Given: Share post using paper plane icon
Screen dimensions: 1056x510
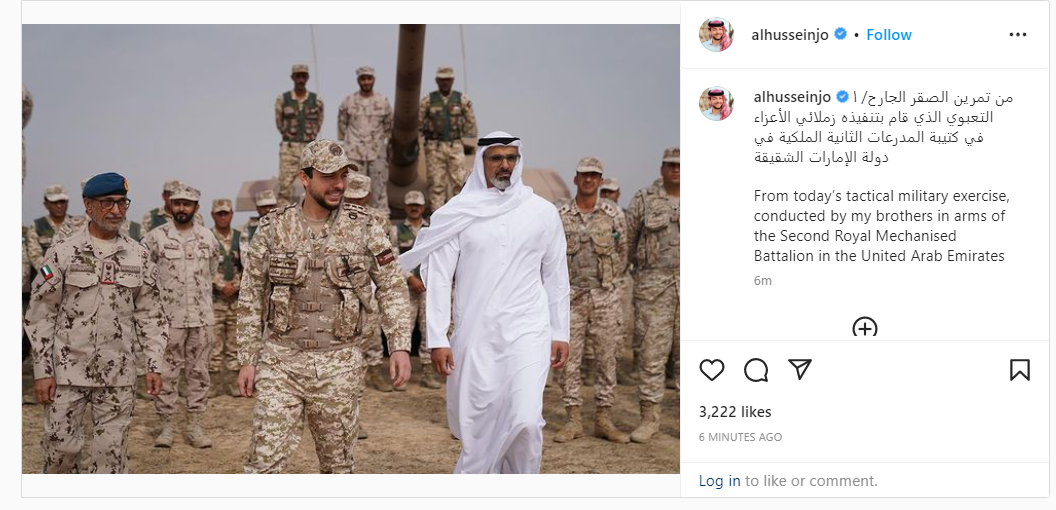Looking at the screenshot, I should pyautogui.click(x=799, y=369).
